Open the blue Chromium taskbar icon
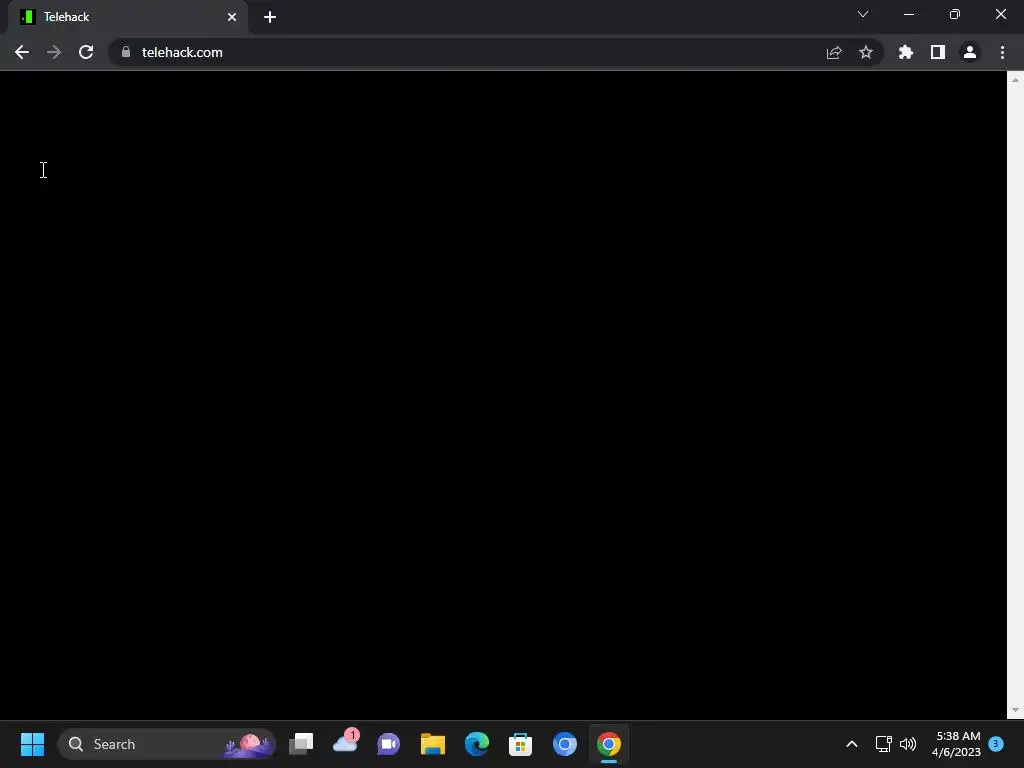This screenshot has height=768, width=1024. tap(565, 744)
